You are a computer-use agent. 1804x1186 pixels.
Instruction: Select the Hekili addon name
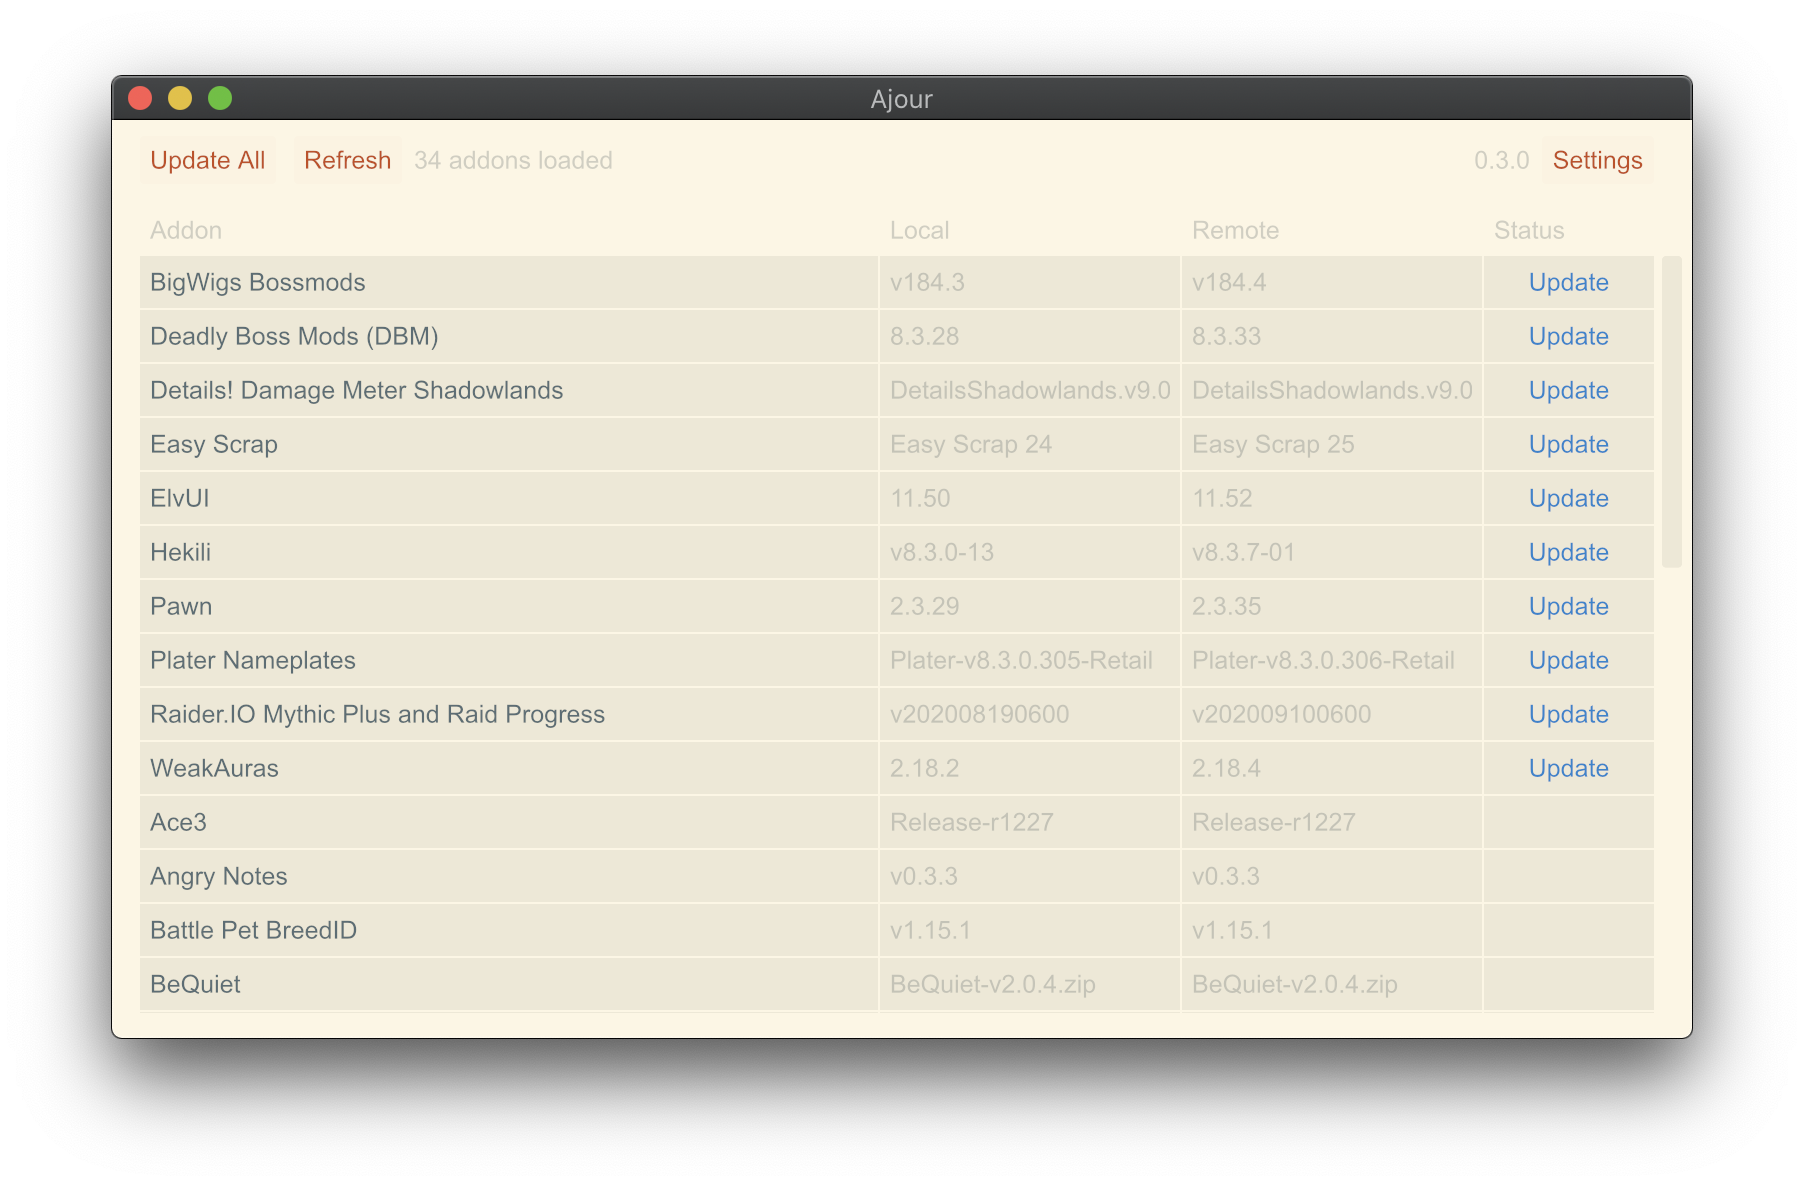pos(180,552)
